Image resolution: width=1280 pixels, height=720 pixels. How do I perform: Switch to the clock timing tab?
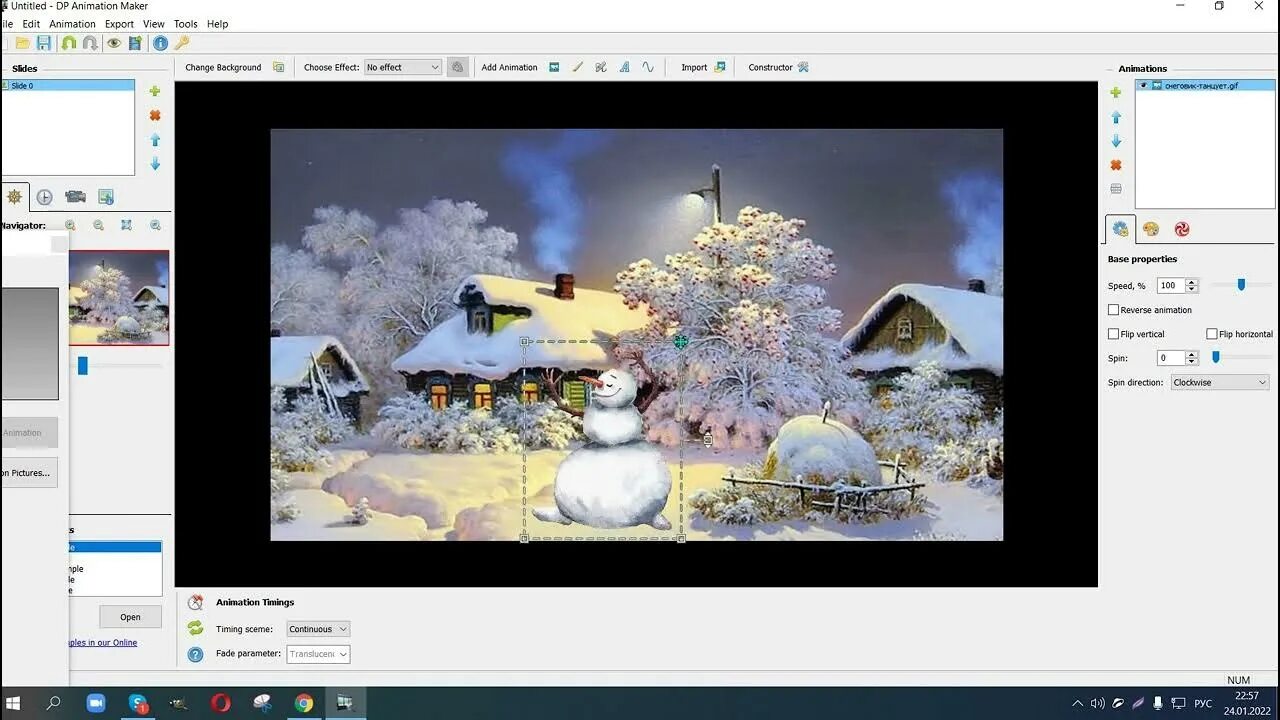(x=44, y=197)
